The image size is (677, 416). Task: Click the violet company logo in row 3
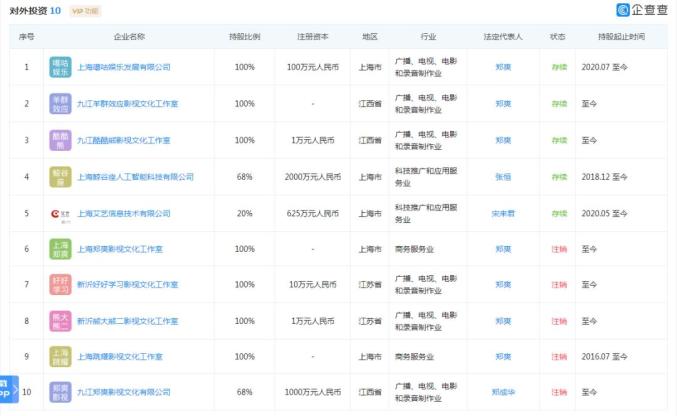[x=60, y=140]
